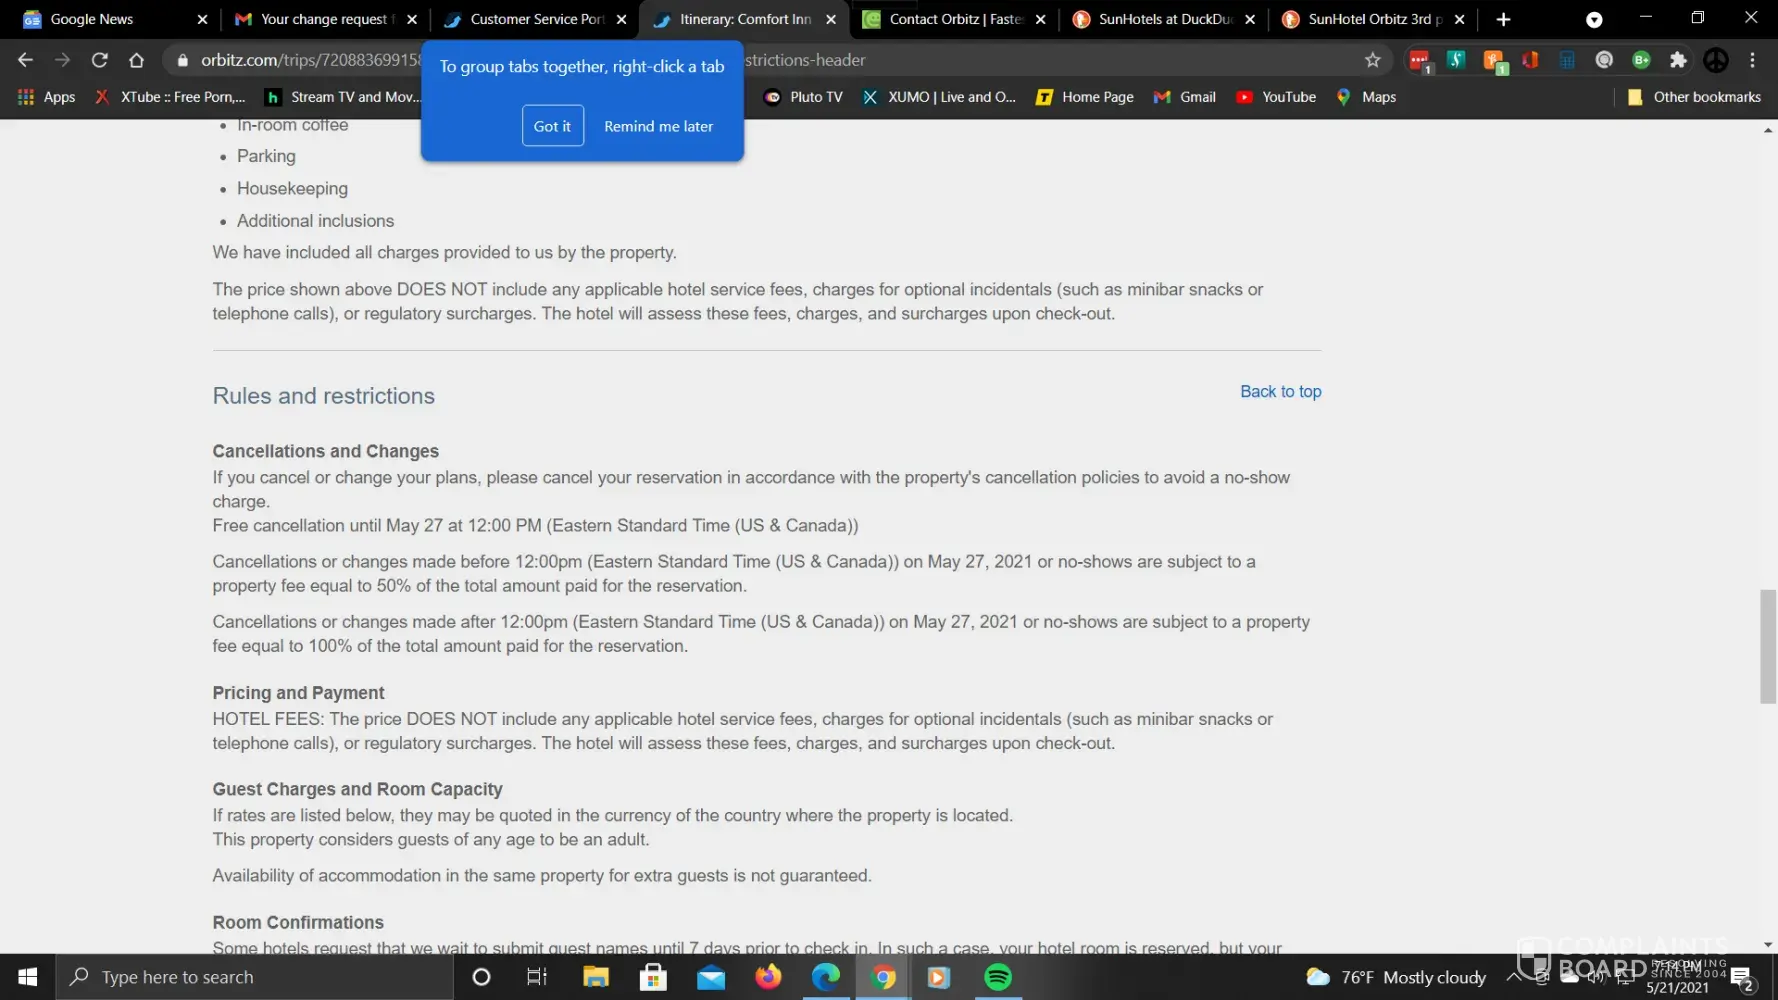Open the Home Page bookmark
Screen dimensions: 1778x1000
pyautogui.click(x=1085, y=97)
